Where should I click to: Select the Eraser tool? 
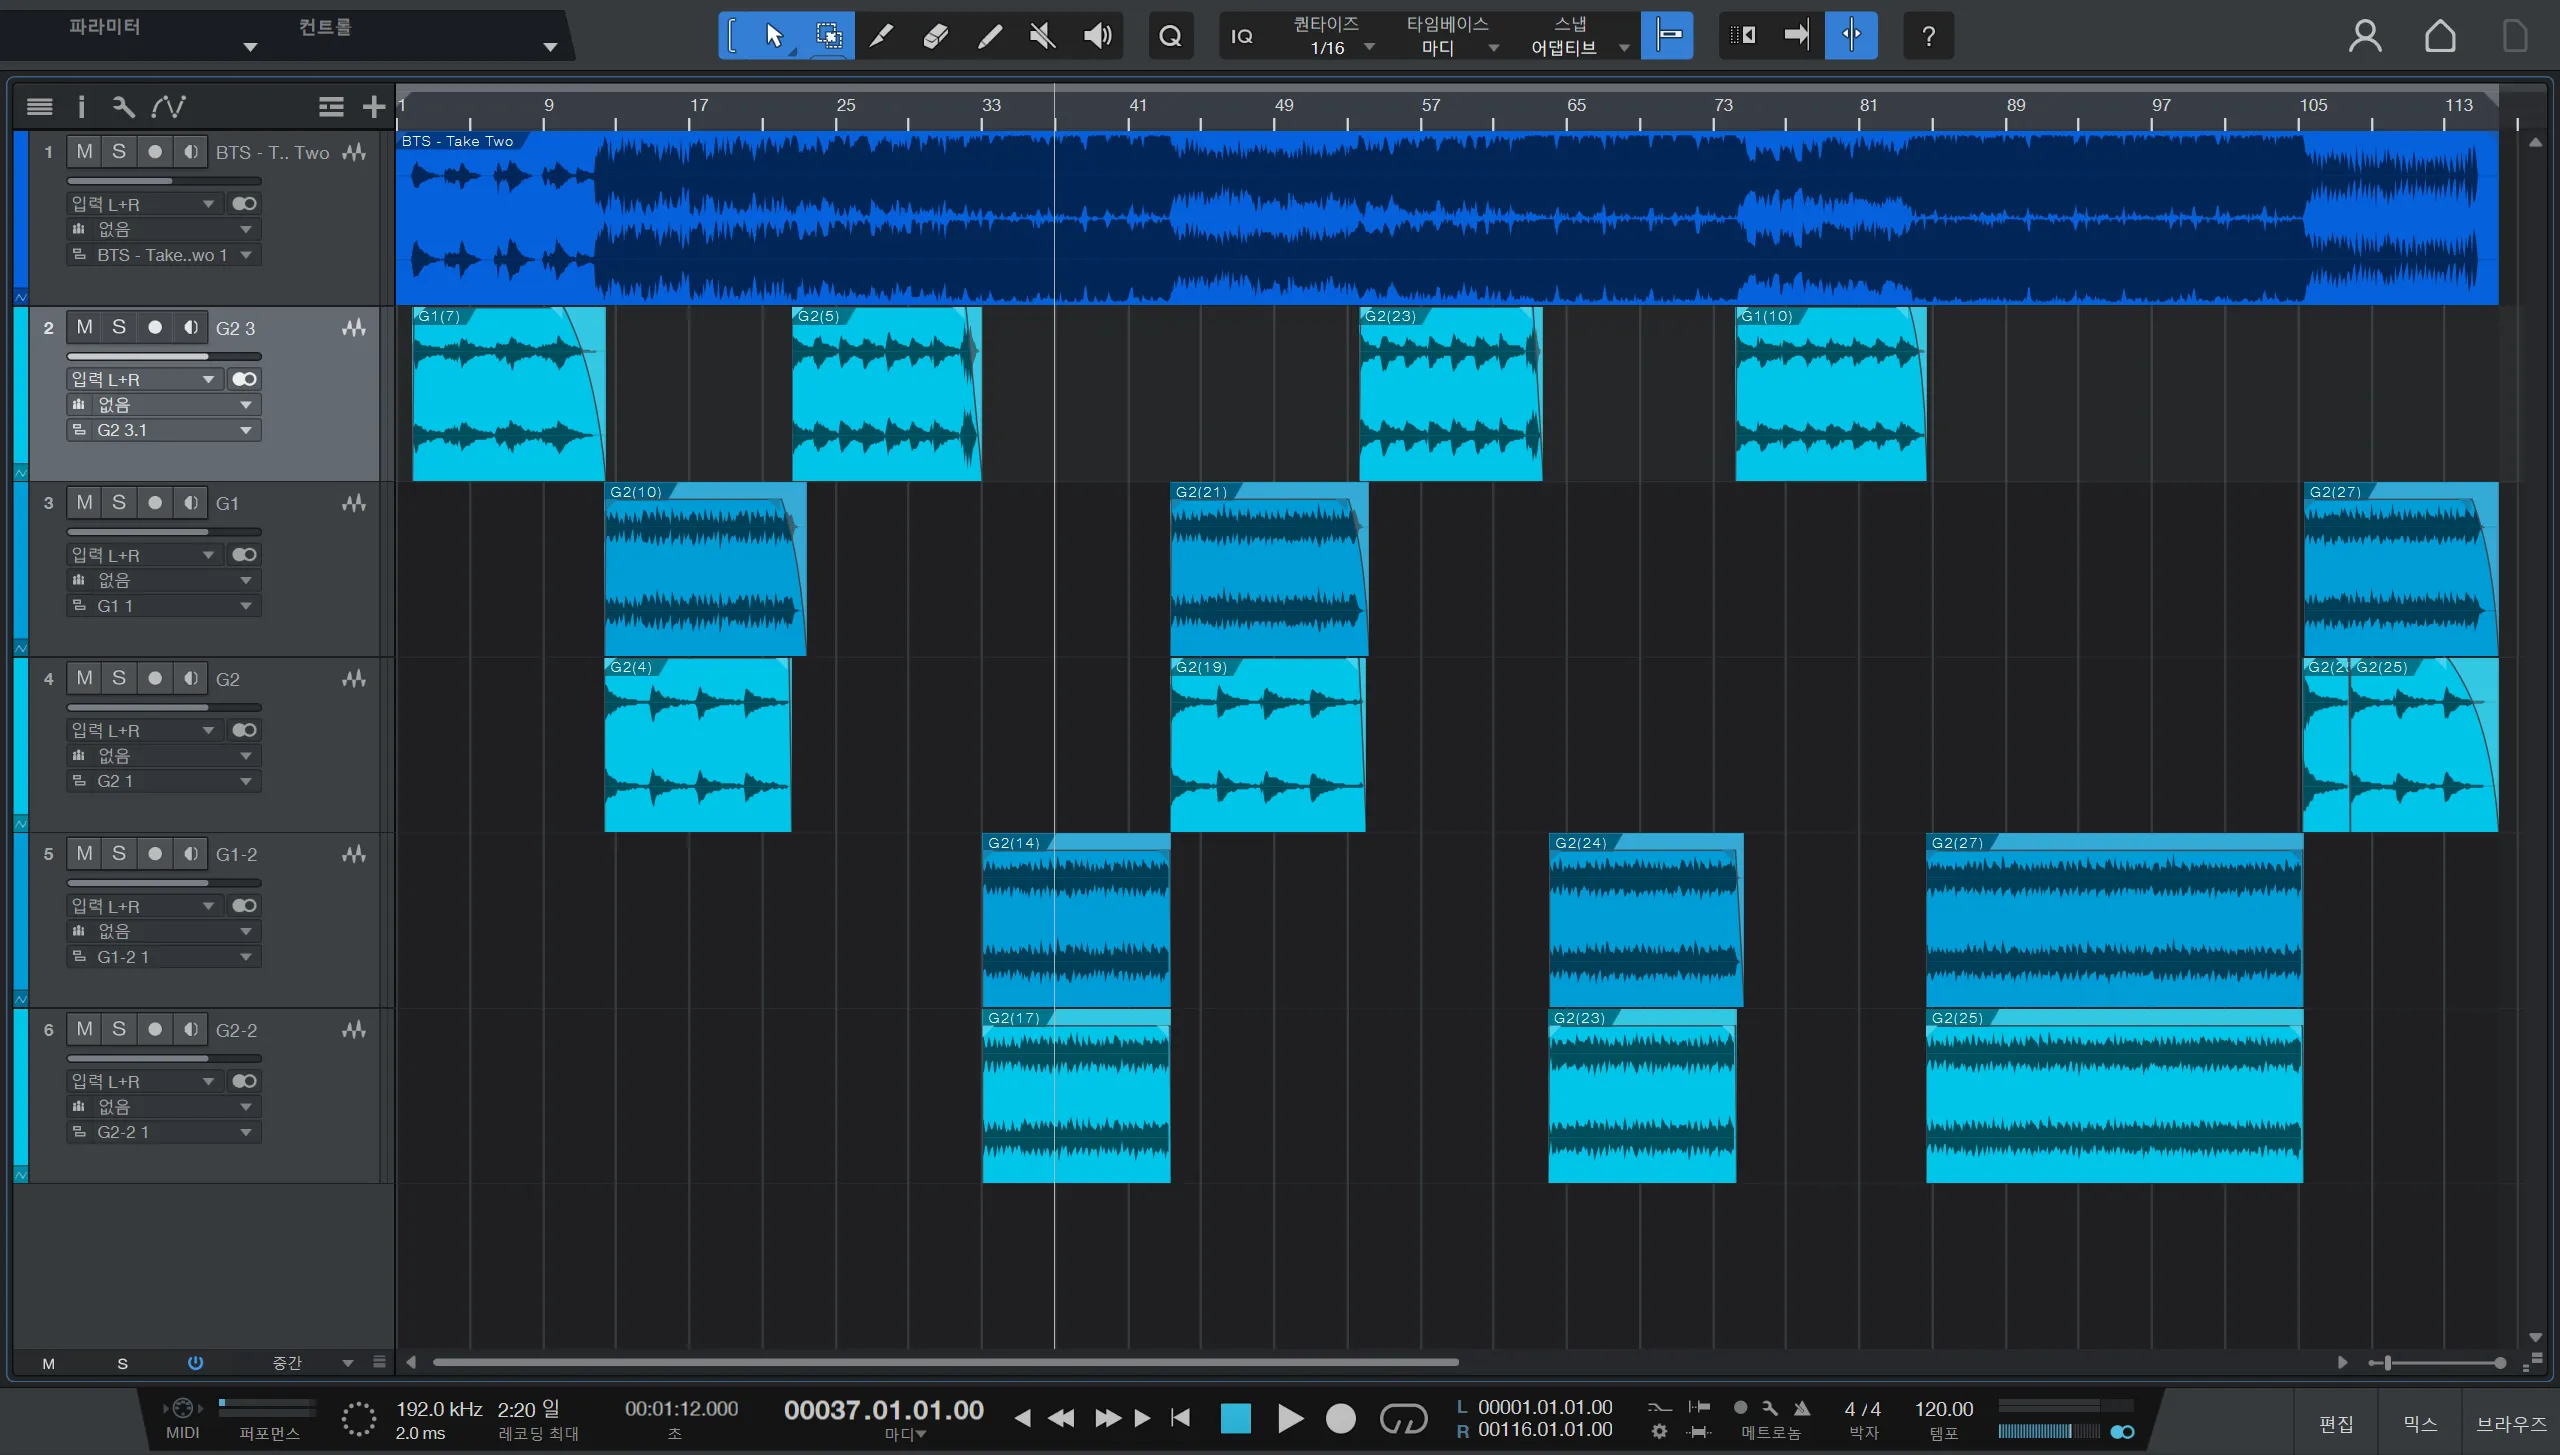pyautogui.click(x=935, y=36)
